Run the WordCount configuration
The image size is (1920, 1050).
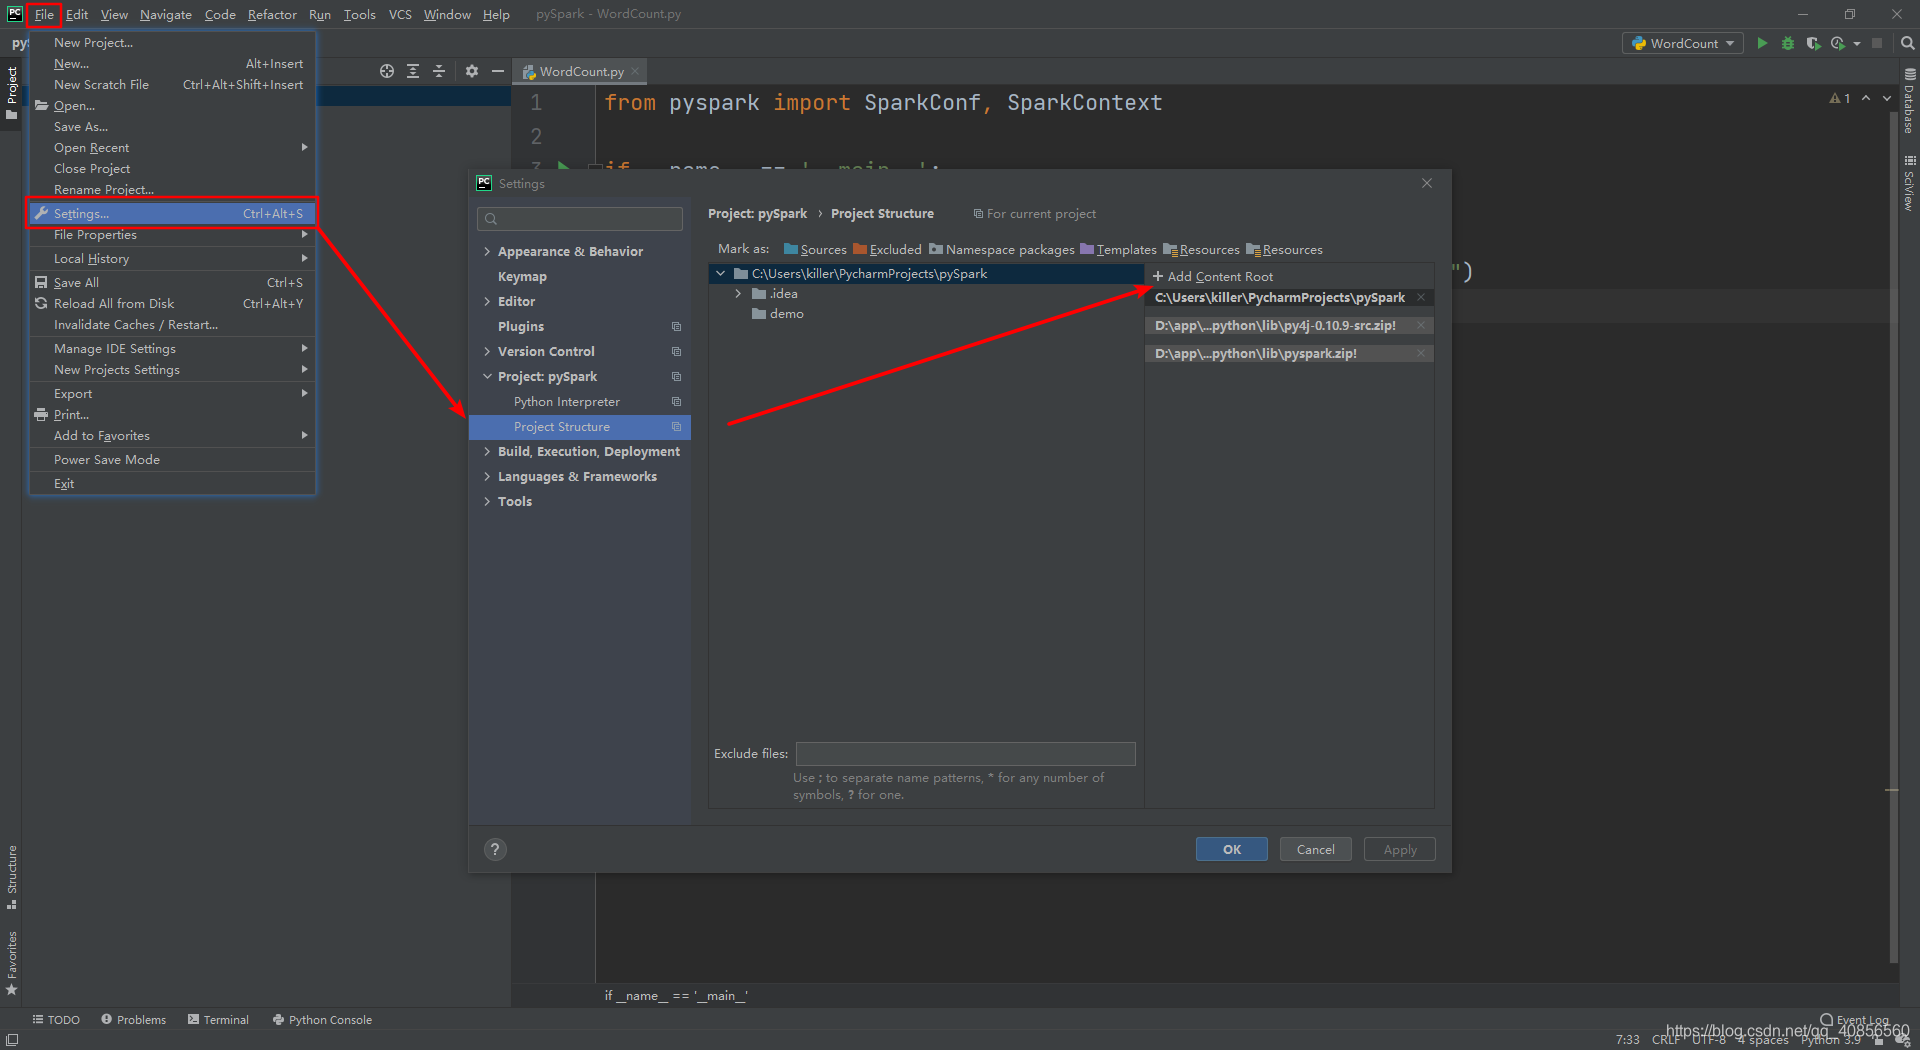[1762, 43]
